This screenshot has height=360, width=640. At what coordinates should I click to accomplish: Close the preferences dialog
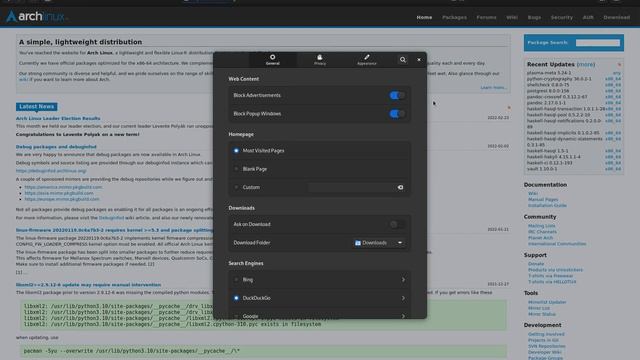point(419,60)
